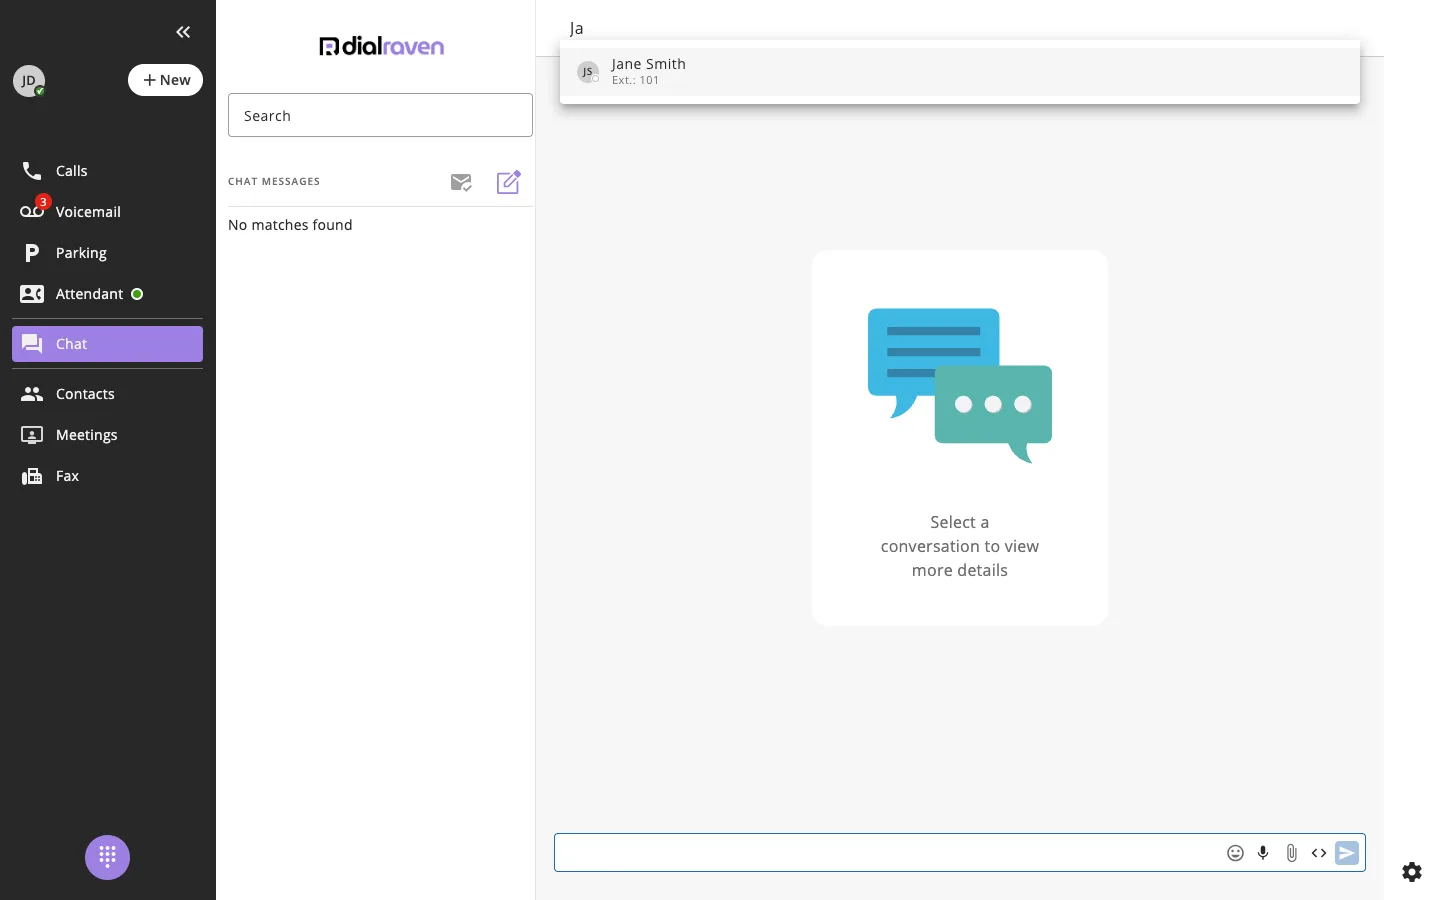Click the Parking P icon
Screen dimensions: 1440x900
[x=32, y=253]
